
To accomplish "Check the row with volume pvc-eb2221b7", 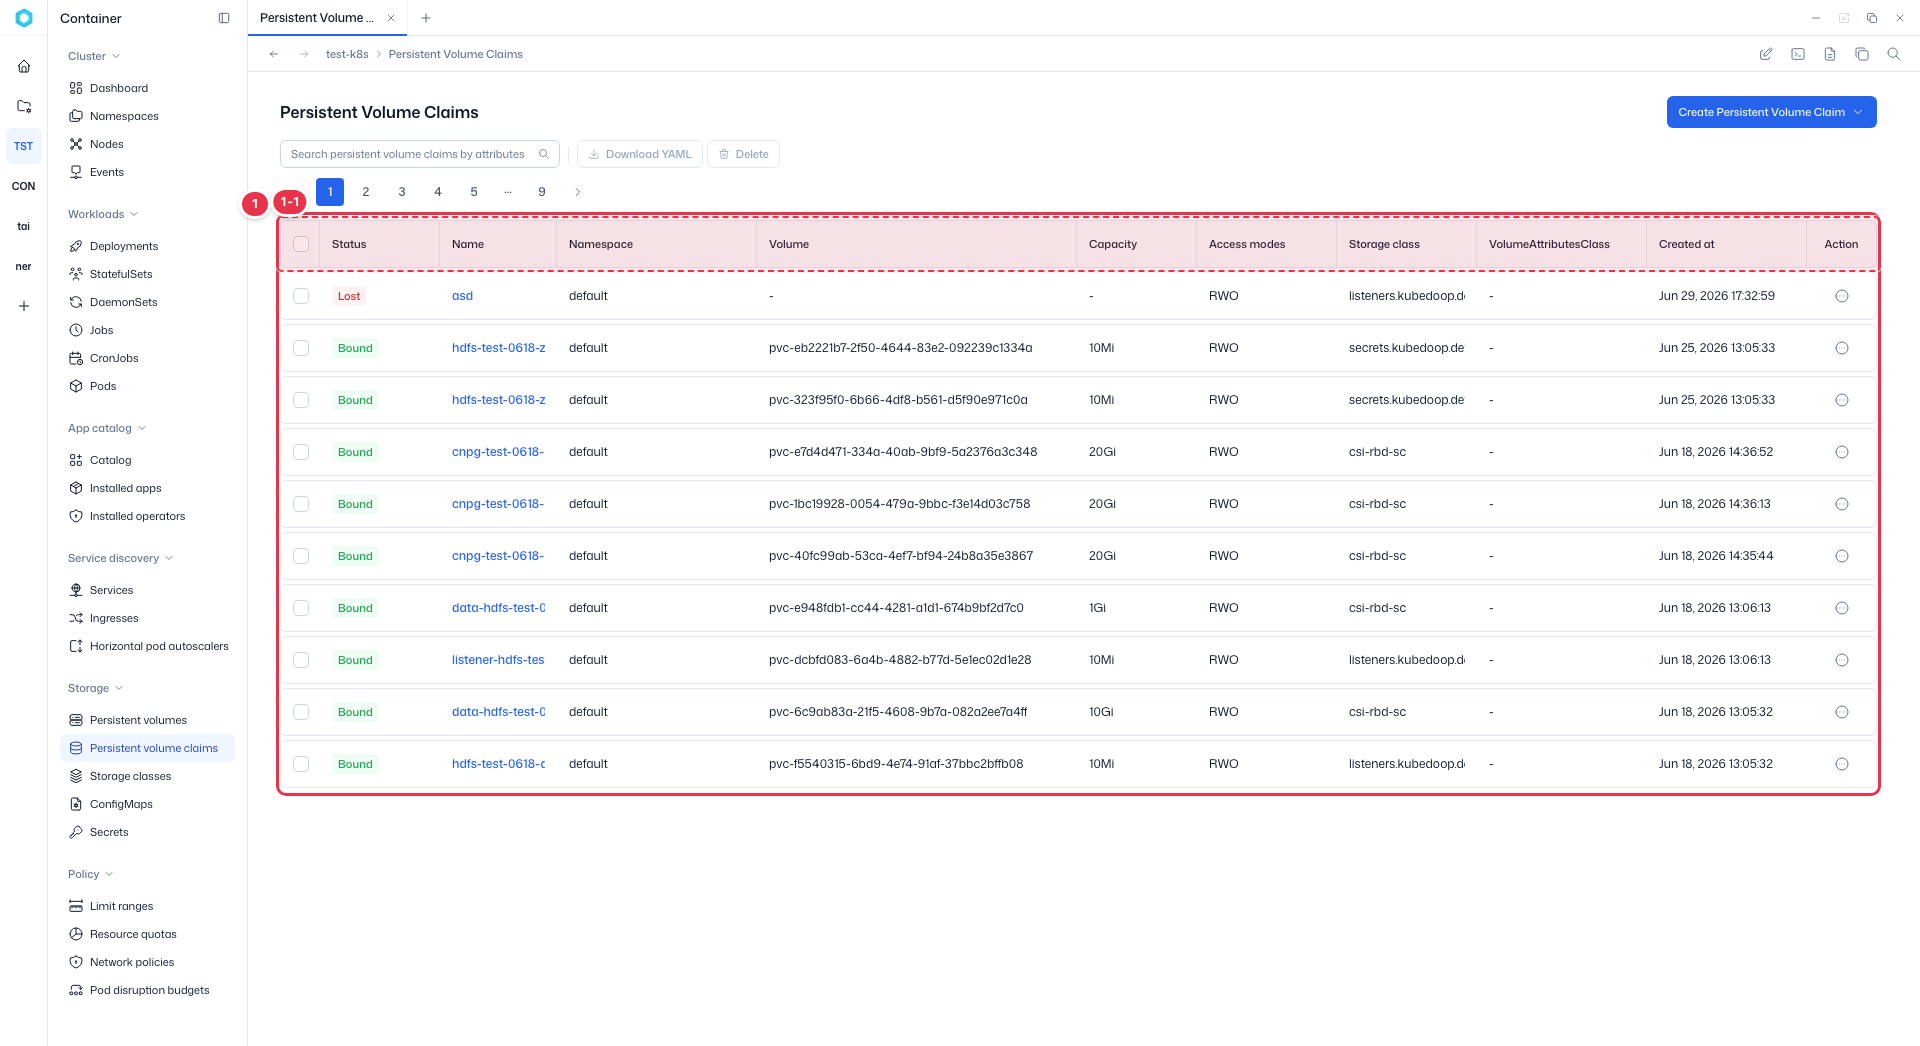I will (x=301, y=348).
